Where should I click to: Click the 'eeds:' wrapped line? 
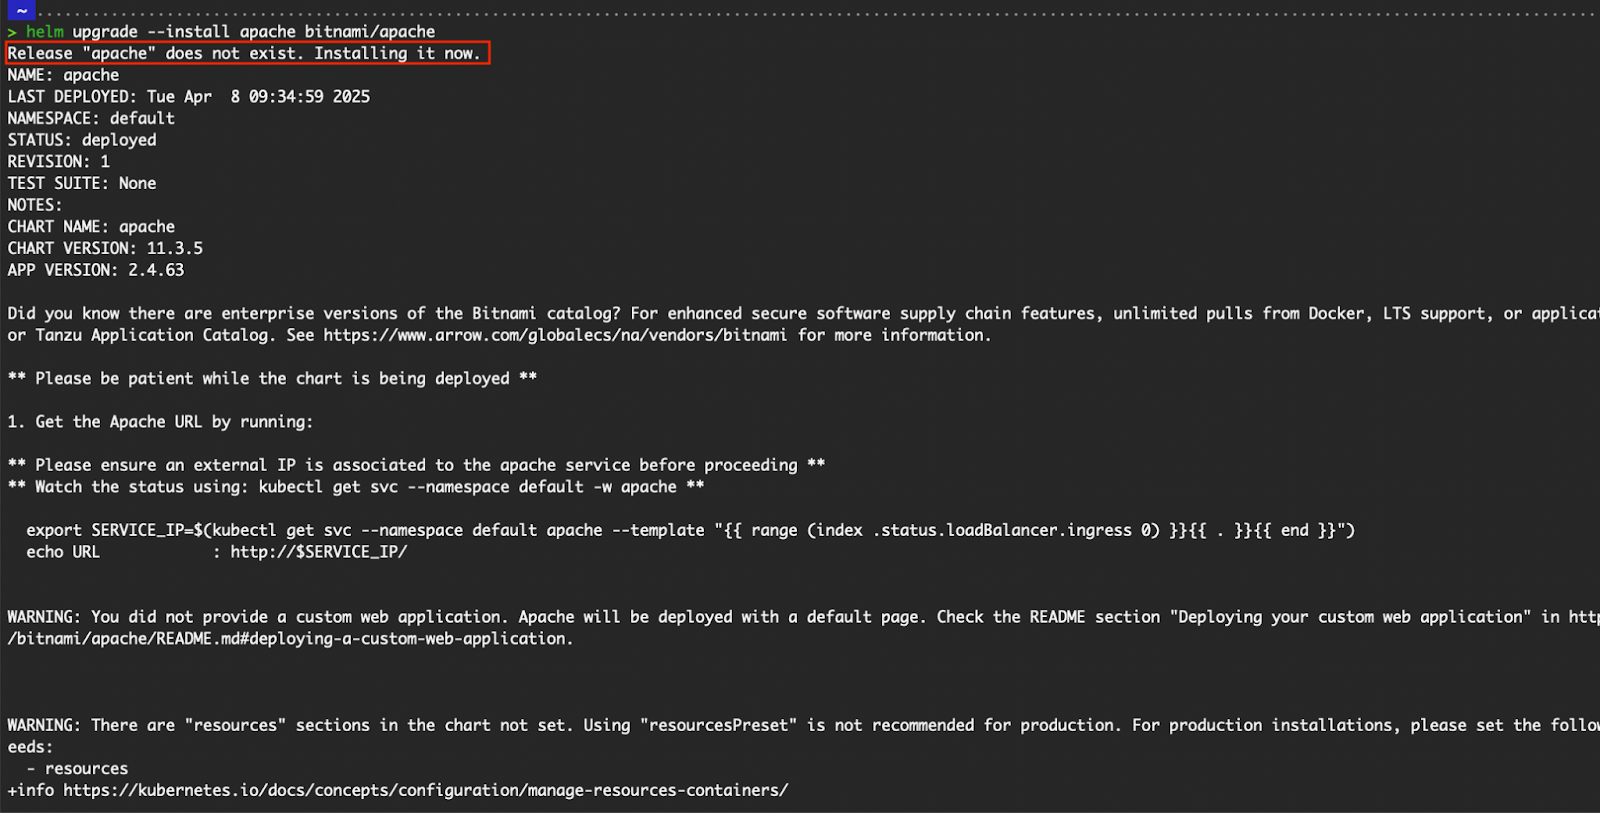point(30,747)
